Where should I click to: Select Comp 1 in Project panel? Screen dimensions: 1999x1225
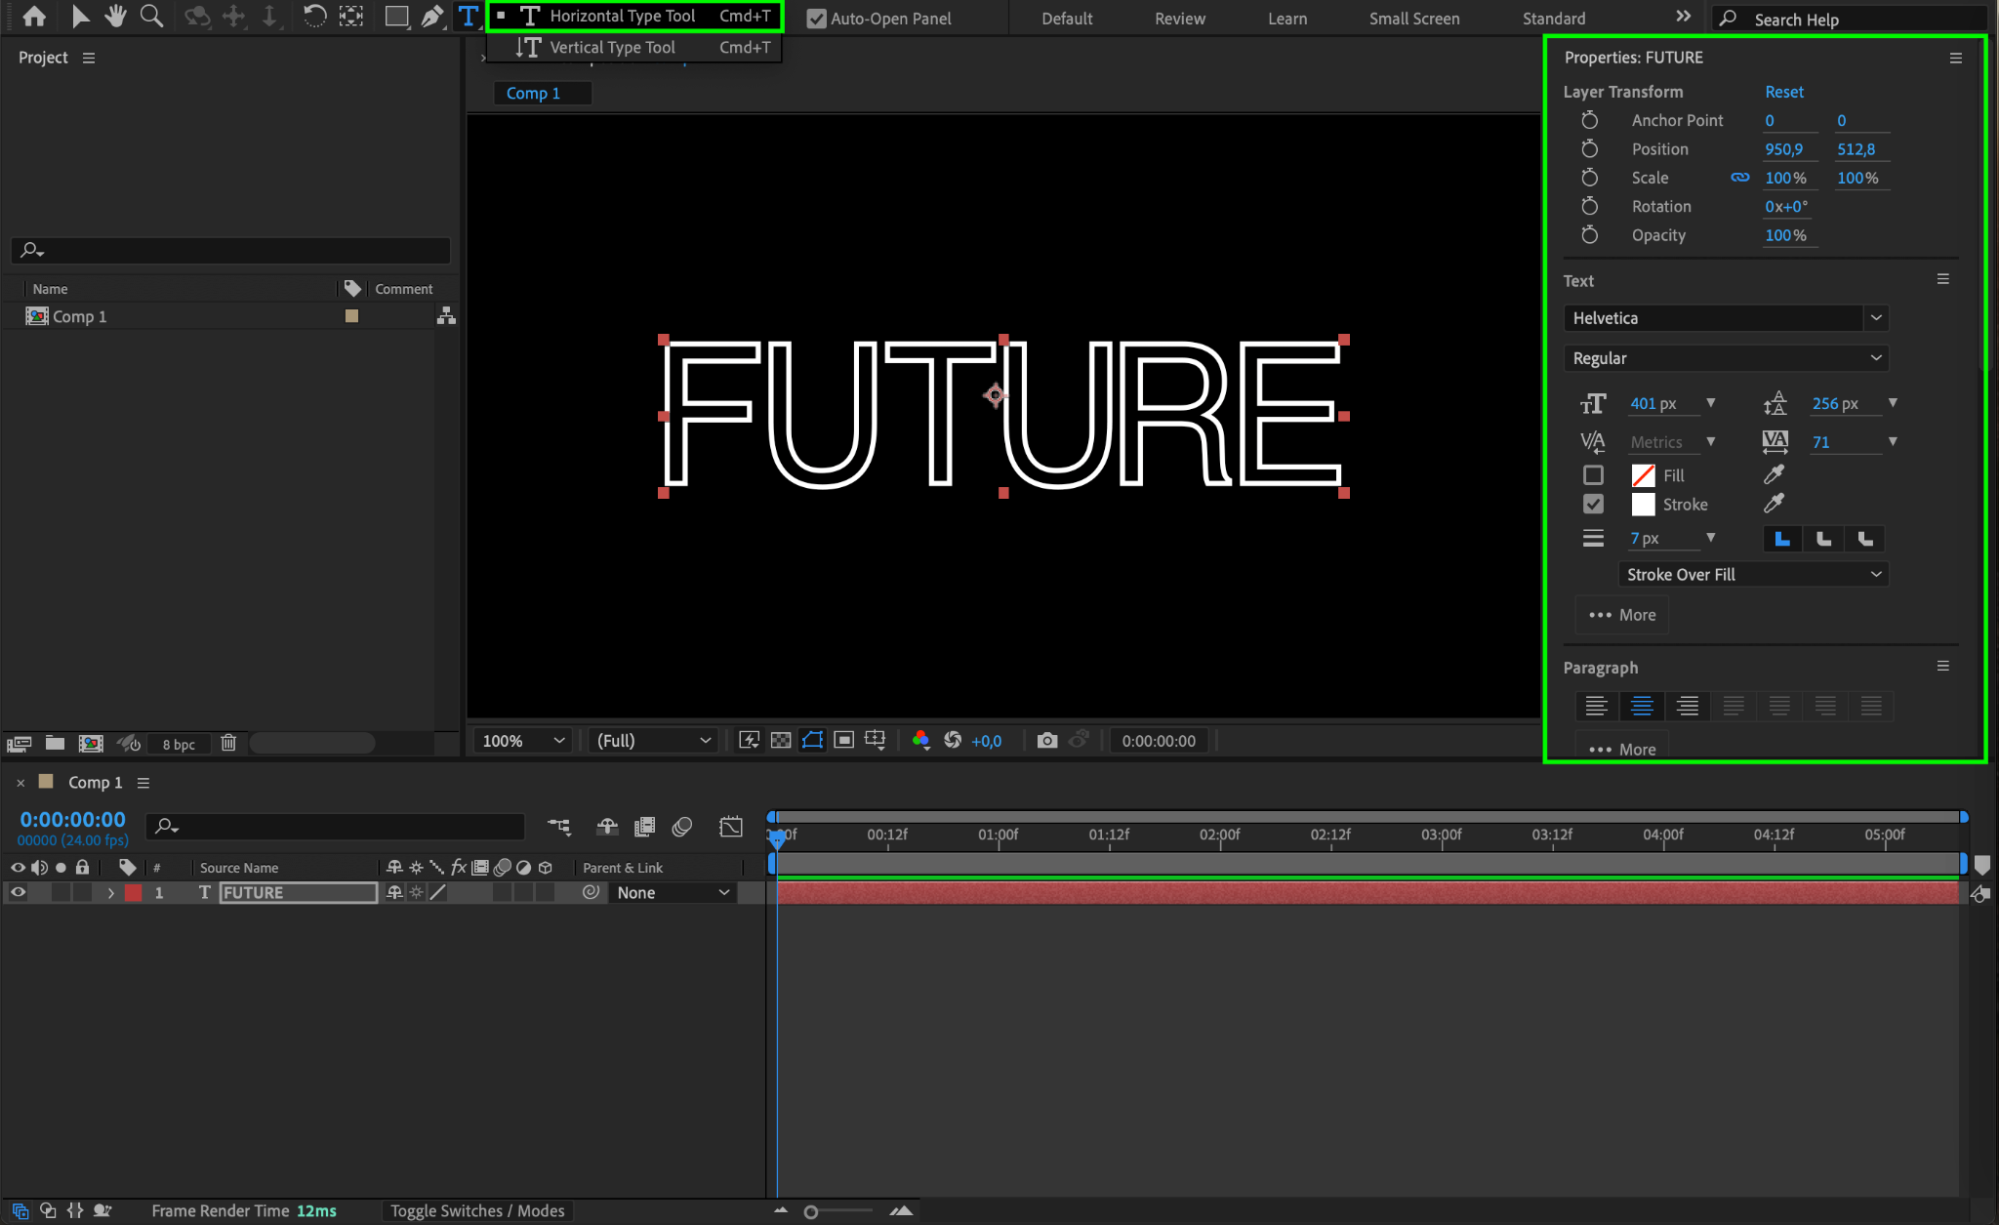click(x=79, y=316)
